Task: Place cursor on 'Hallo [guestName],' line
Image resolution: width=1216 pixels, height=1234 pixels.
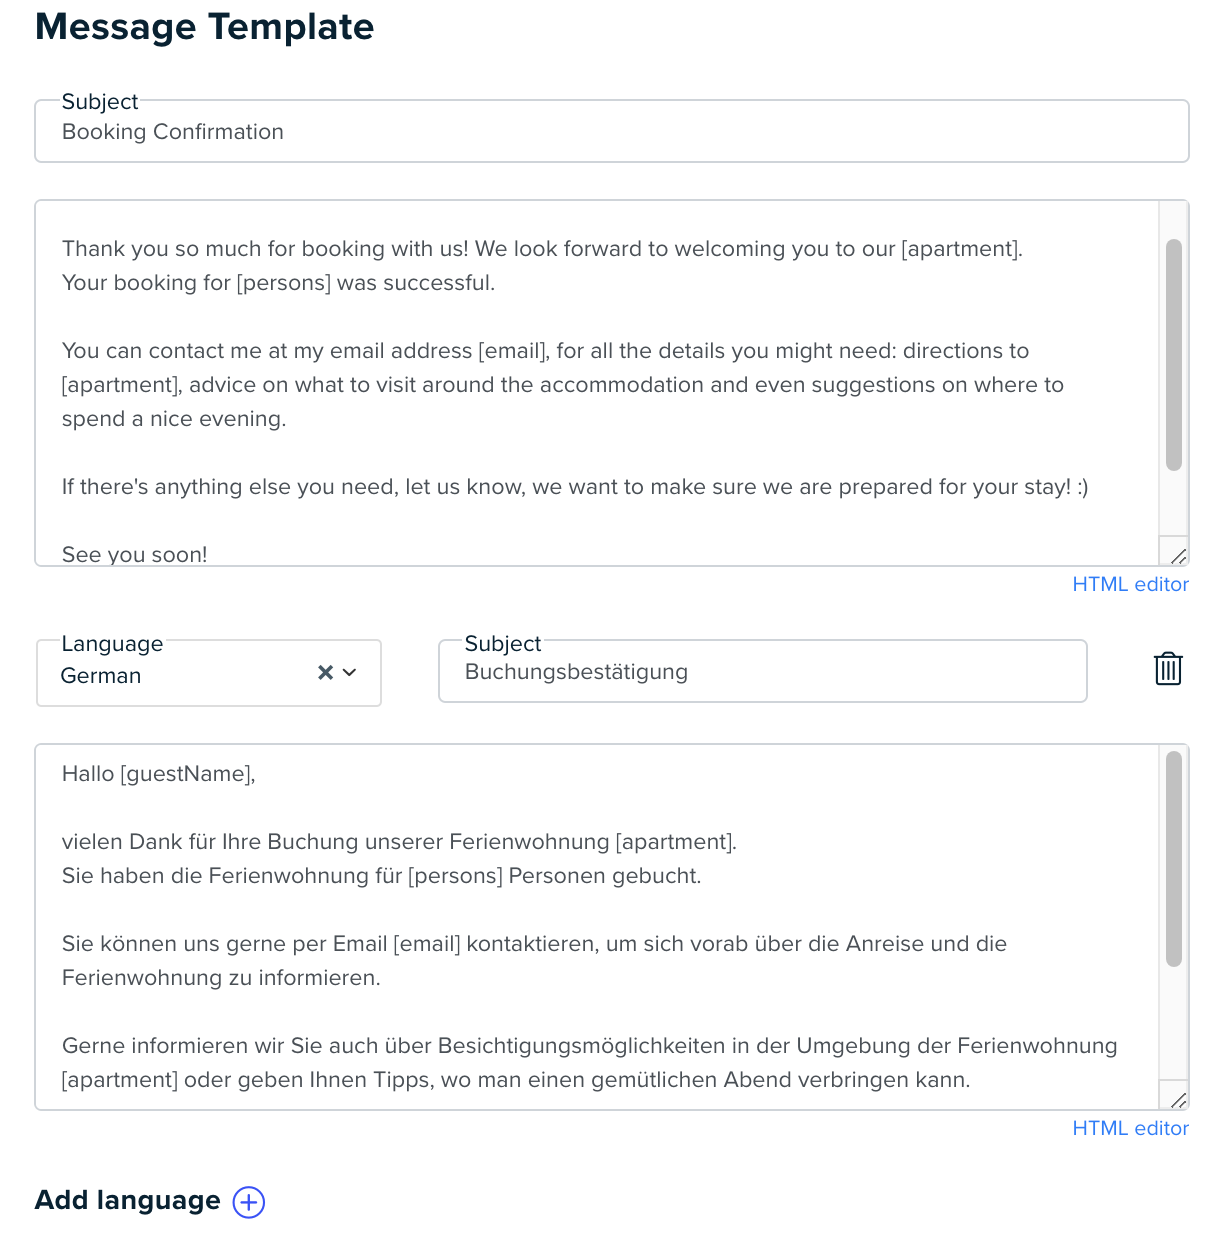Action: tap(159, 773)
